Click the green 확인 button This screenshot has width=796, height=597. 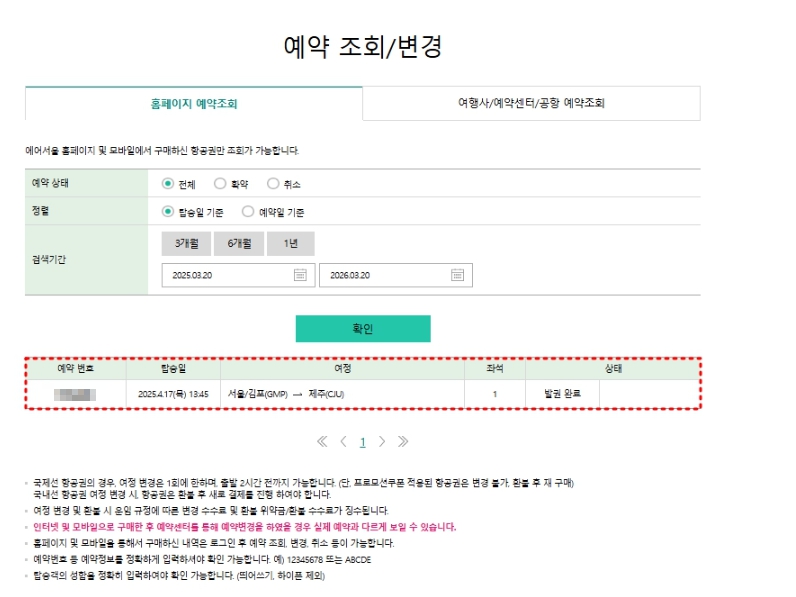pyautogui.click(x=363, y=328)
